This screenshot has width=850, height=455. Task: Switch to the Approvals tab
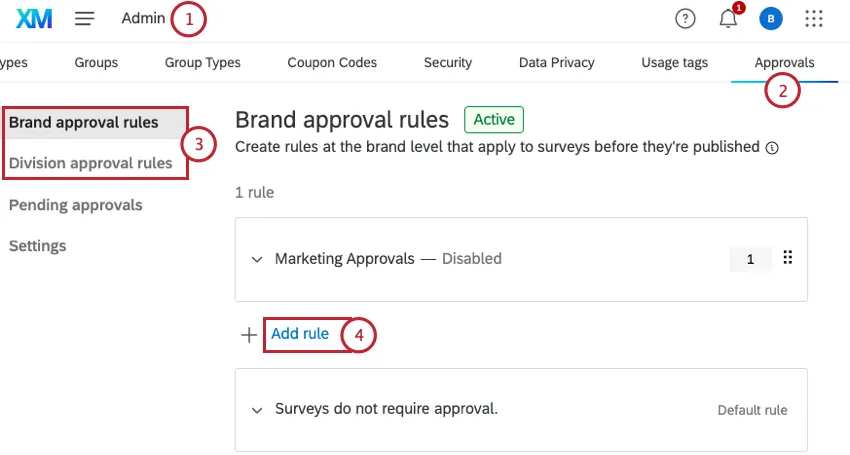tap(784, 62)
